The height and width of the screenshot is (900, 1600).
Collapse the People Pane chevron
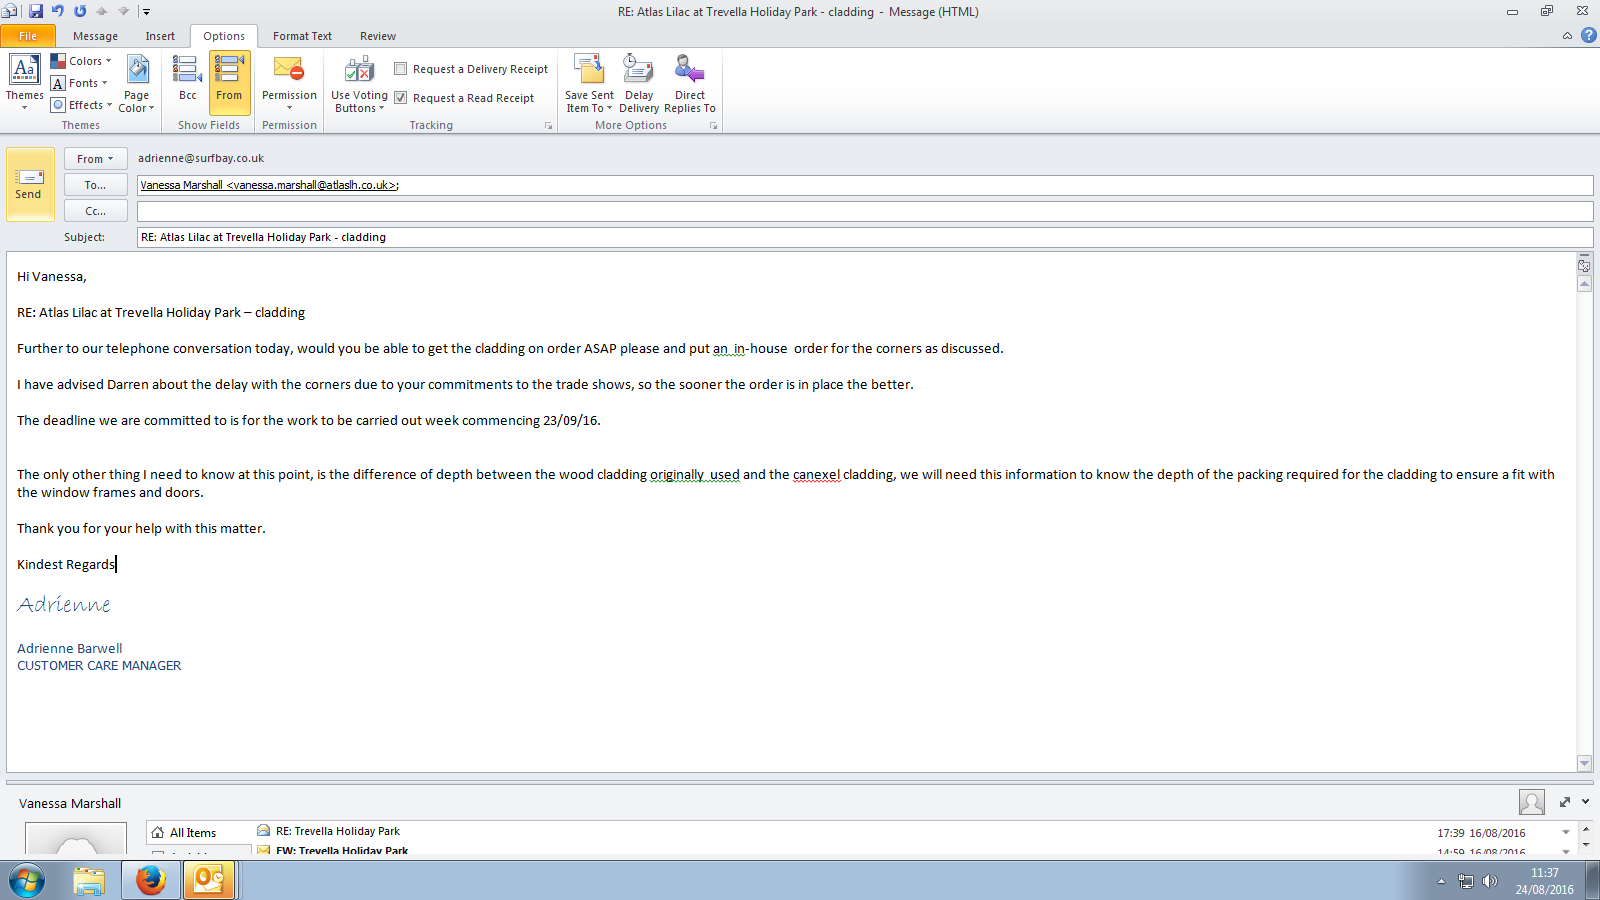(1585, 802)
